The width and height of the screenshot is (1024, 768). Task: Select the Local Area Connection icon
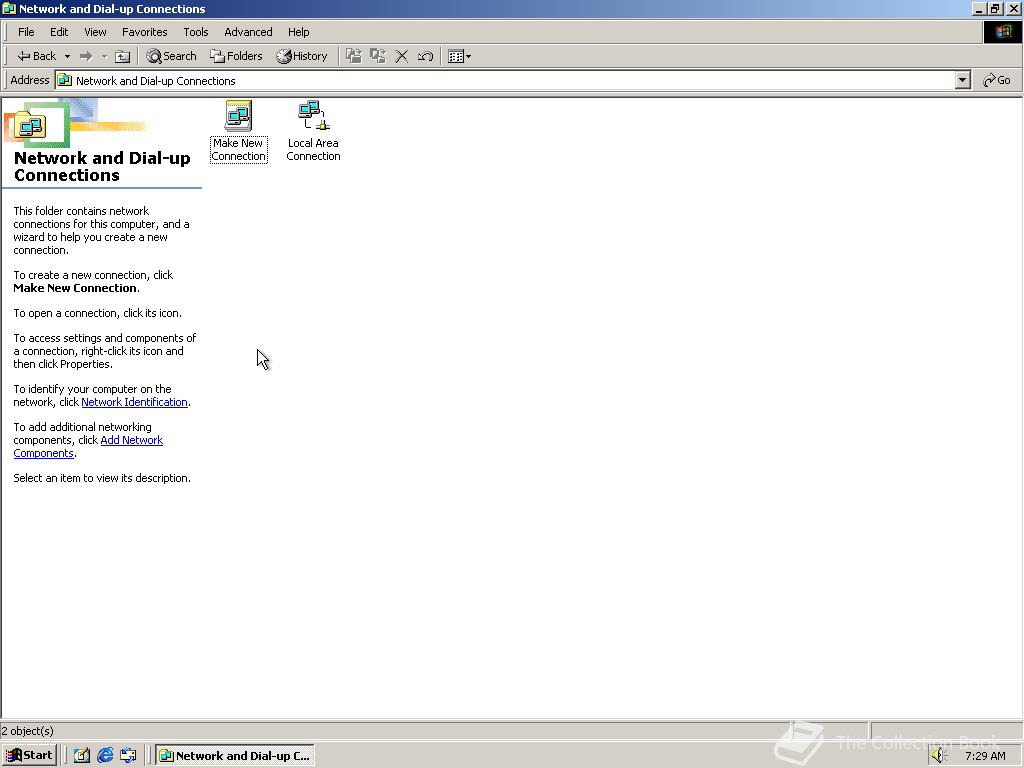(313, 131)
